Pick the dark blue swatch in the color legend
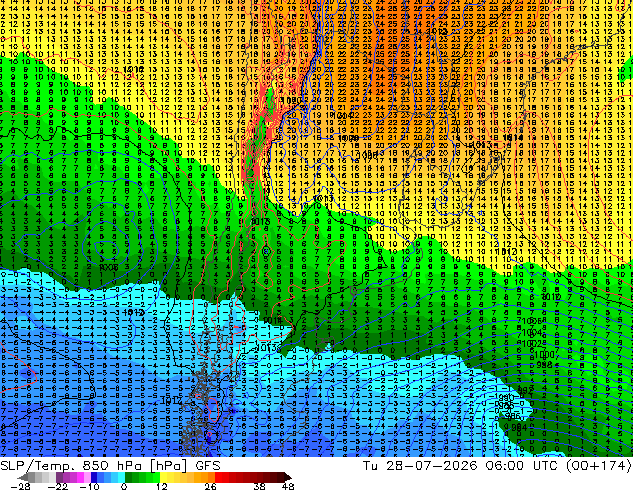634x490 pixels. (x=94, y=477)
